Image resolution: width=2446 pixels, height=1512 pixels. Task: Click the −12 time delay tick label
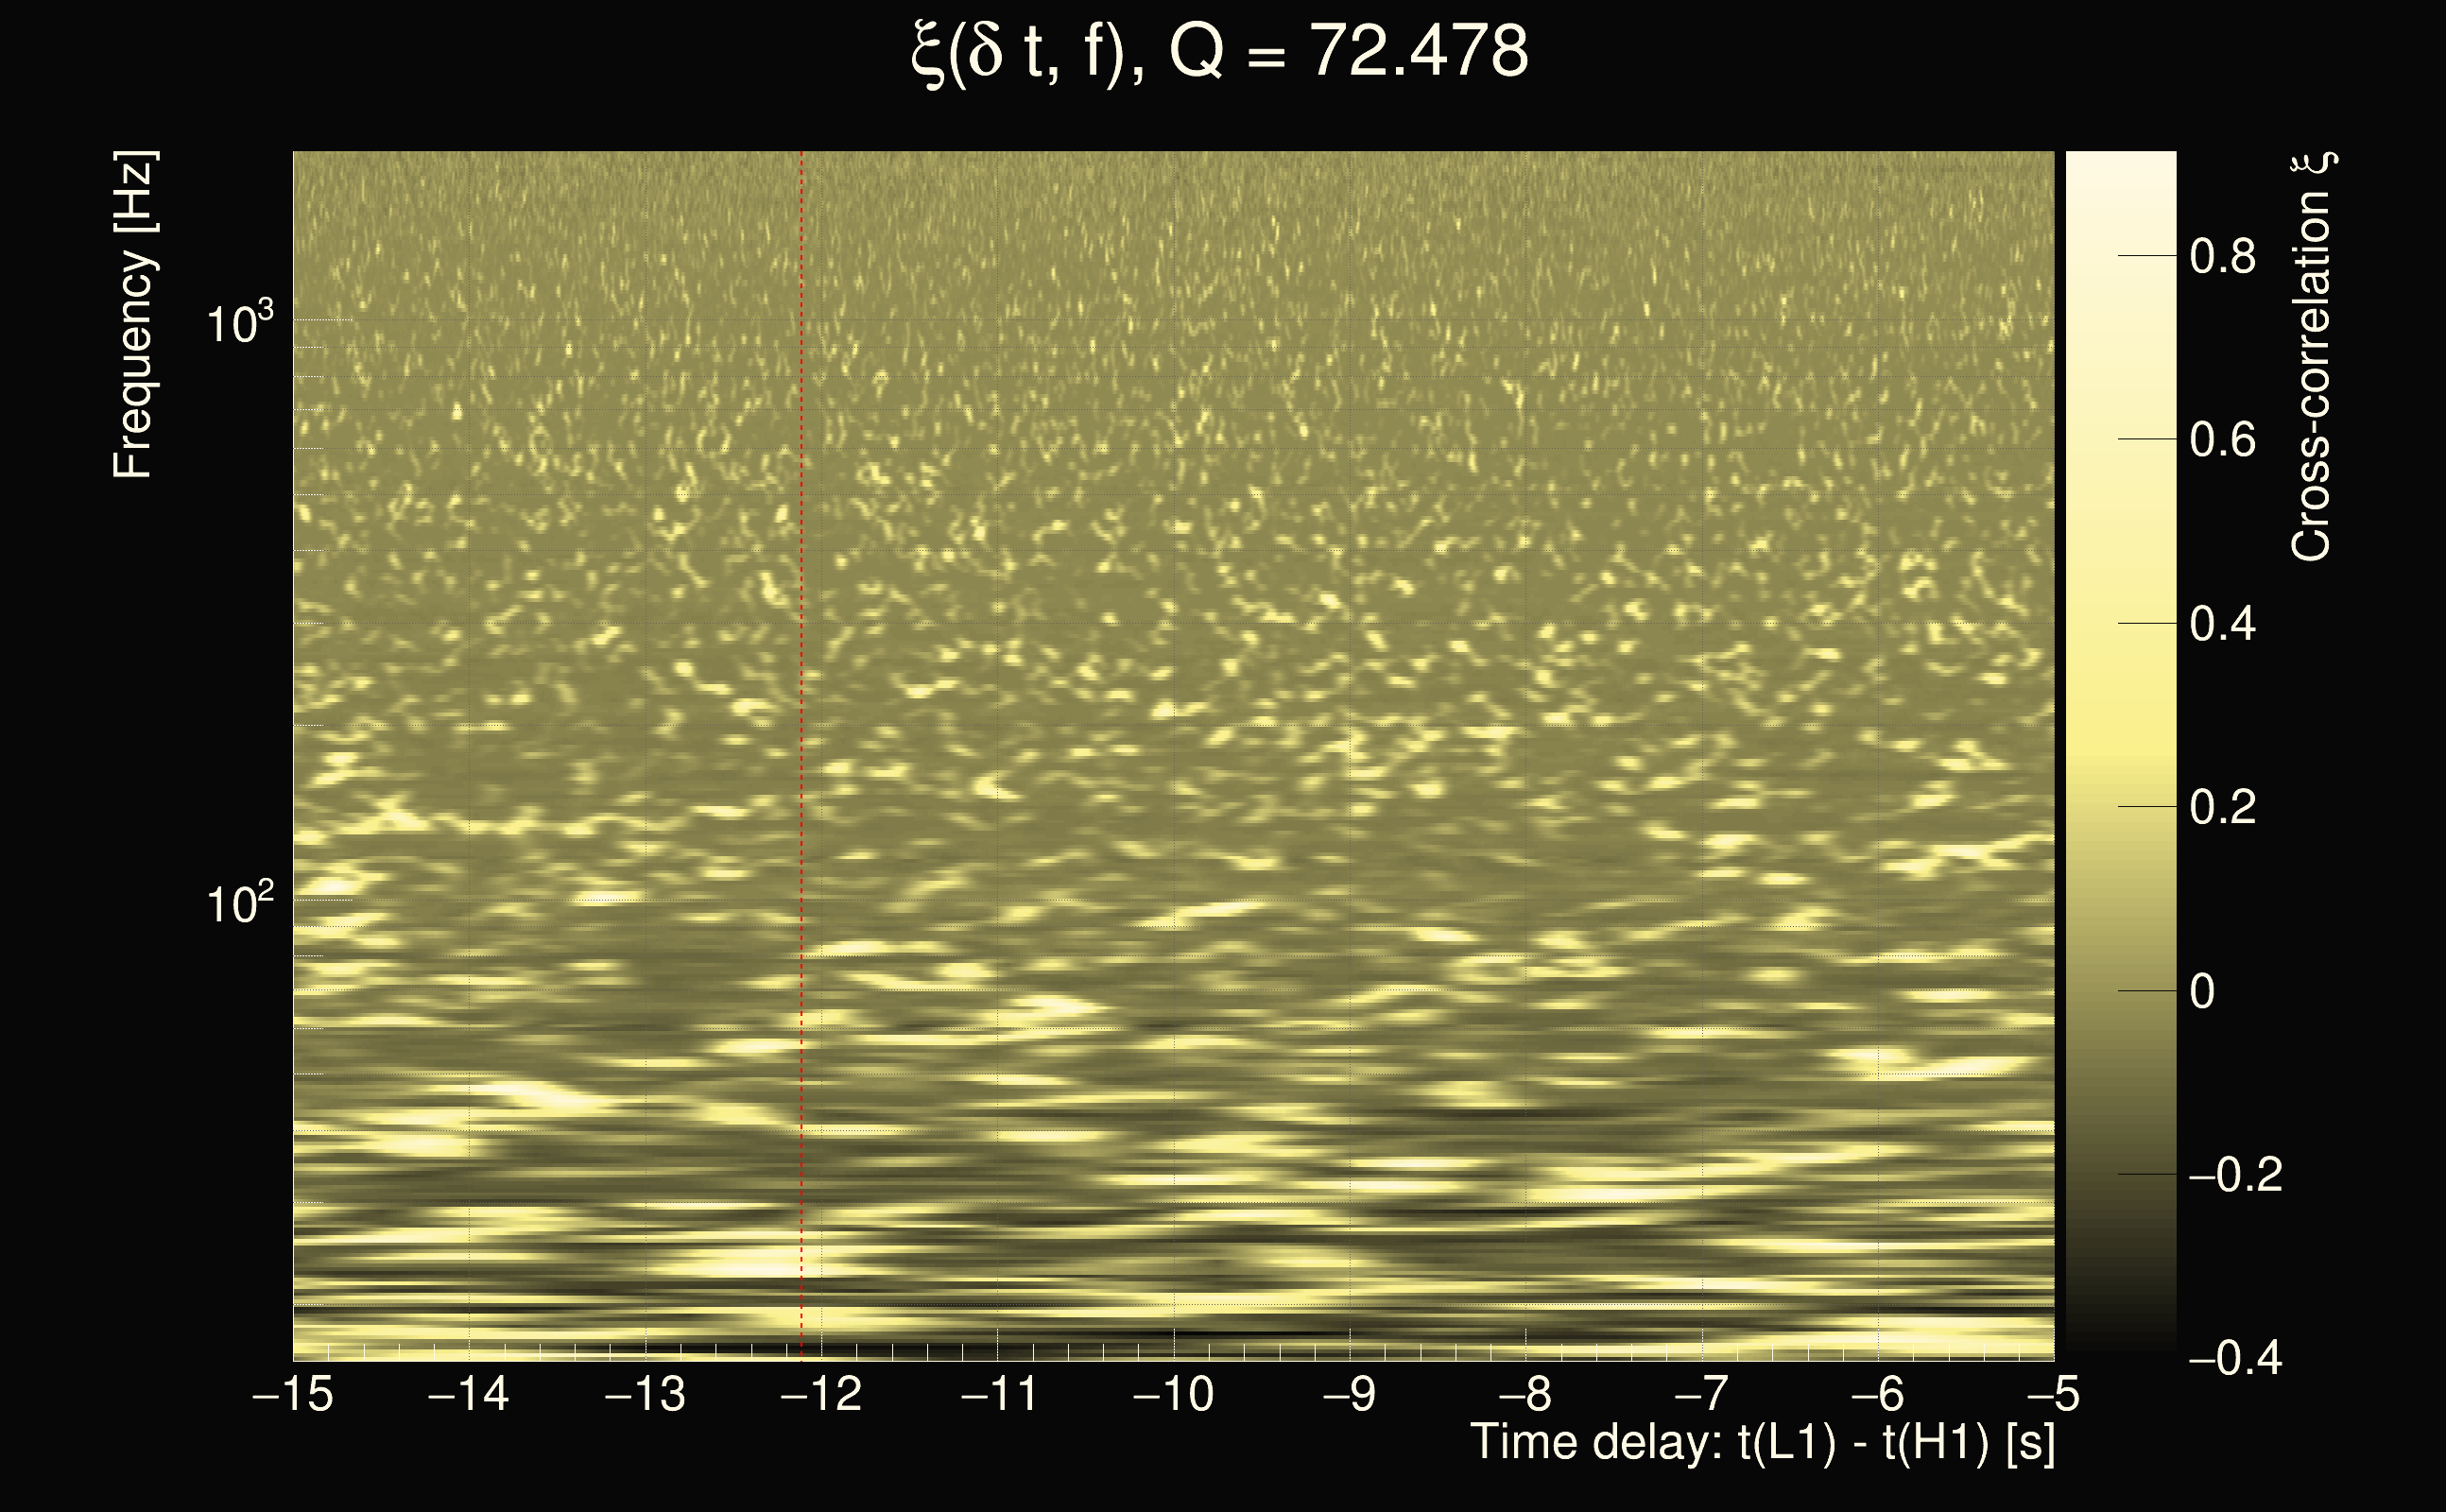[821, 1394]
